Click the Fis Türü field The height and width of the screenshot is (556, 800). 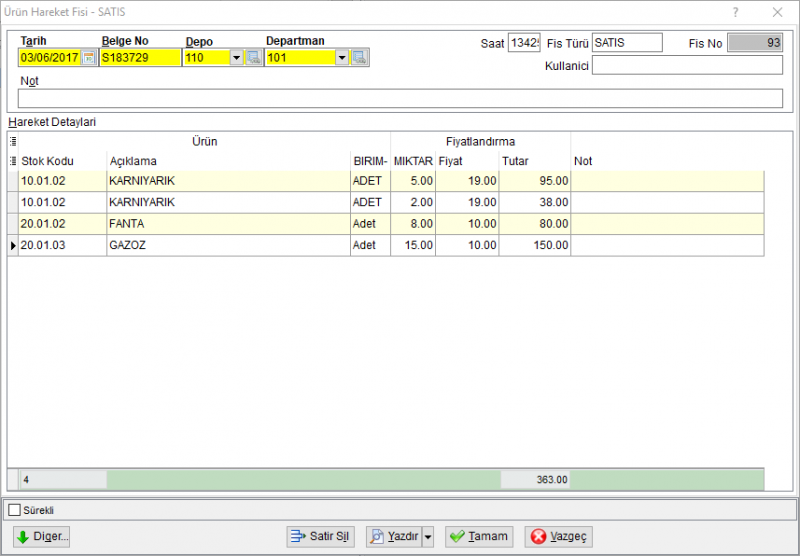627,43
